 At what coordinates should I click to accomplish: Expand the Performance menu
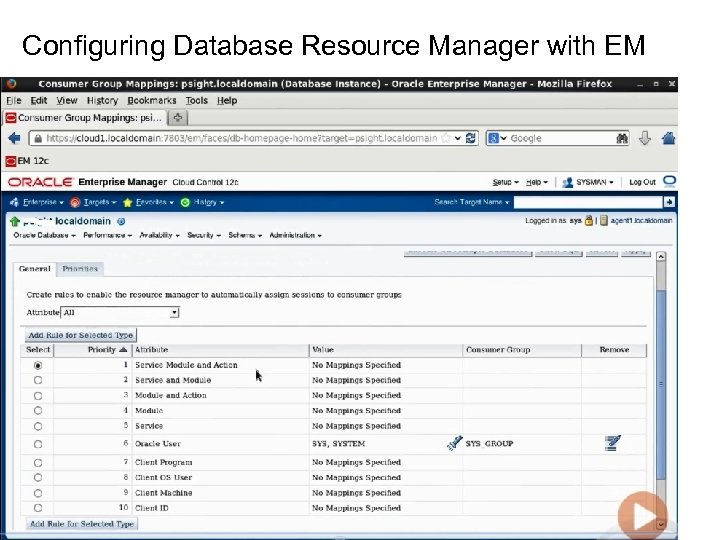107,235
